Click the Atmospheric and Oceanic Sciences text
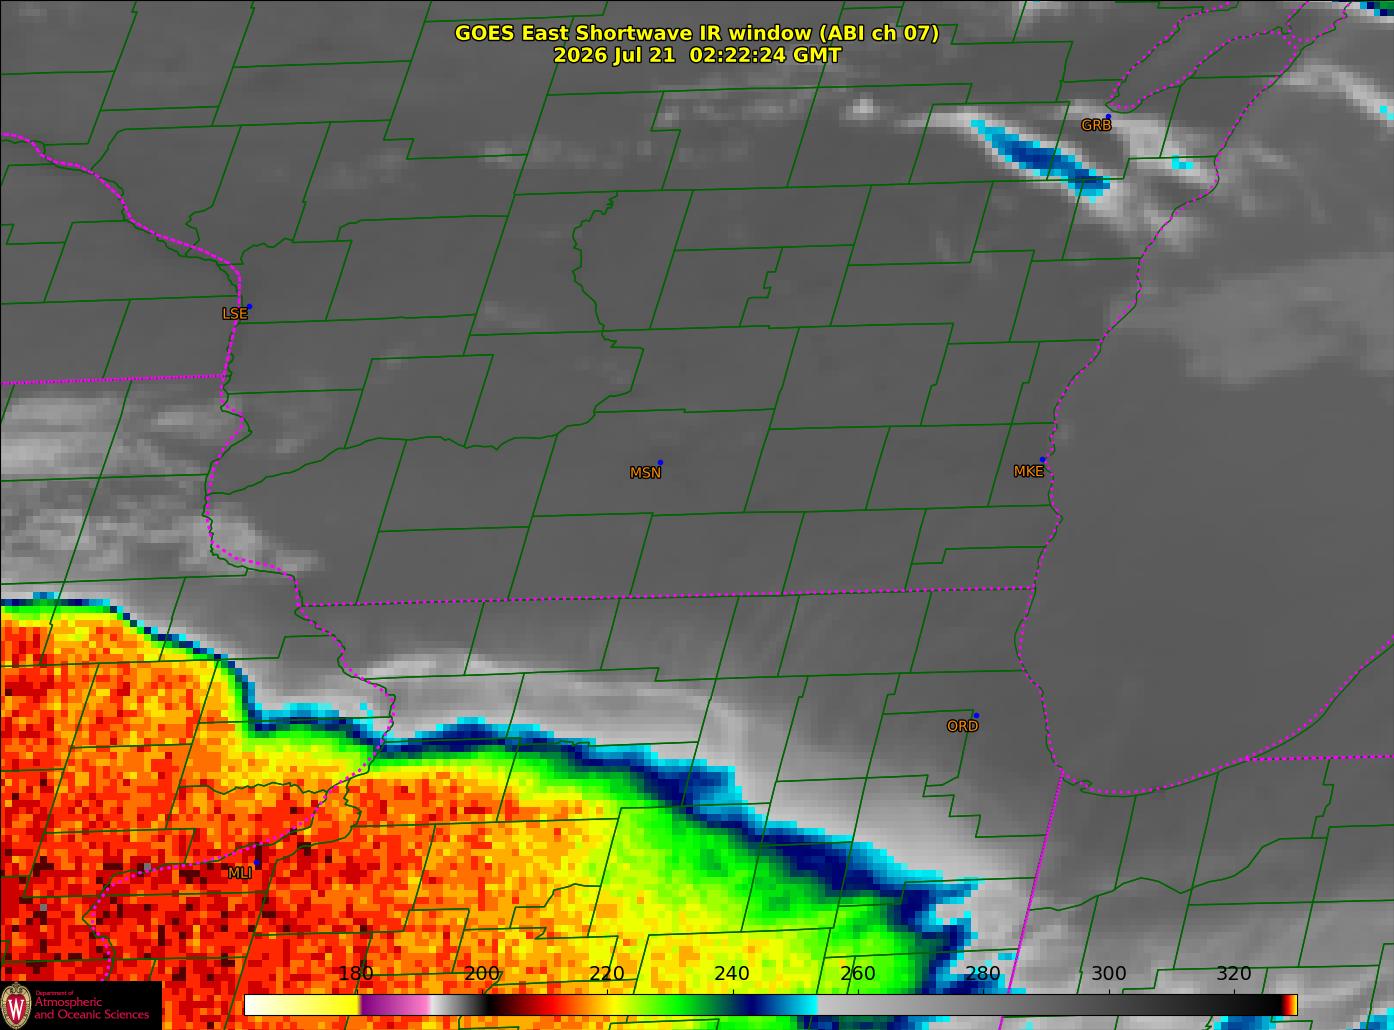The image size is (1394, 1030). 92,1007
